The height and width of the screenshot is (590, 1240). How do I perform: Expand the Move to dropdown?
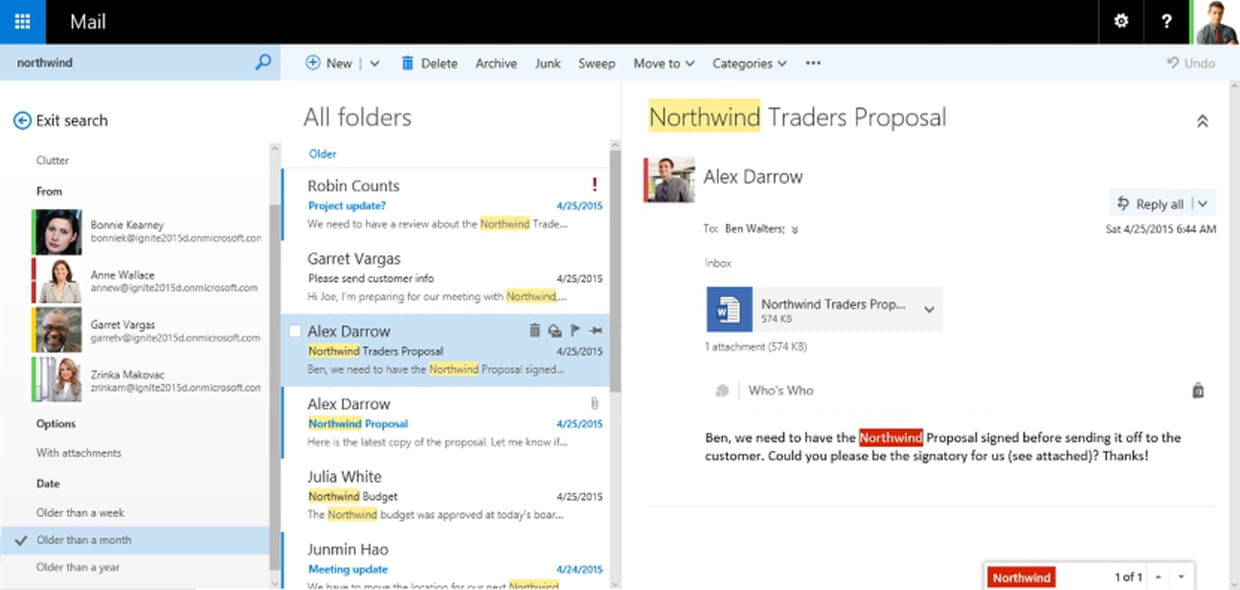click(663, 63)
